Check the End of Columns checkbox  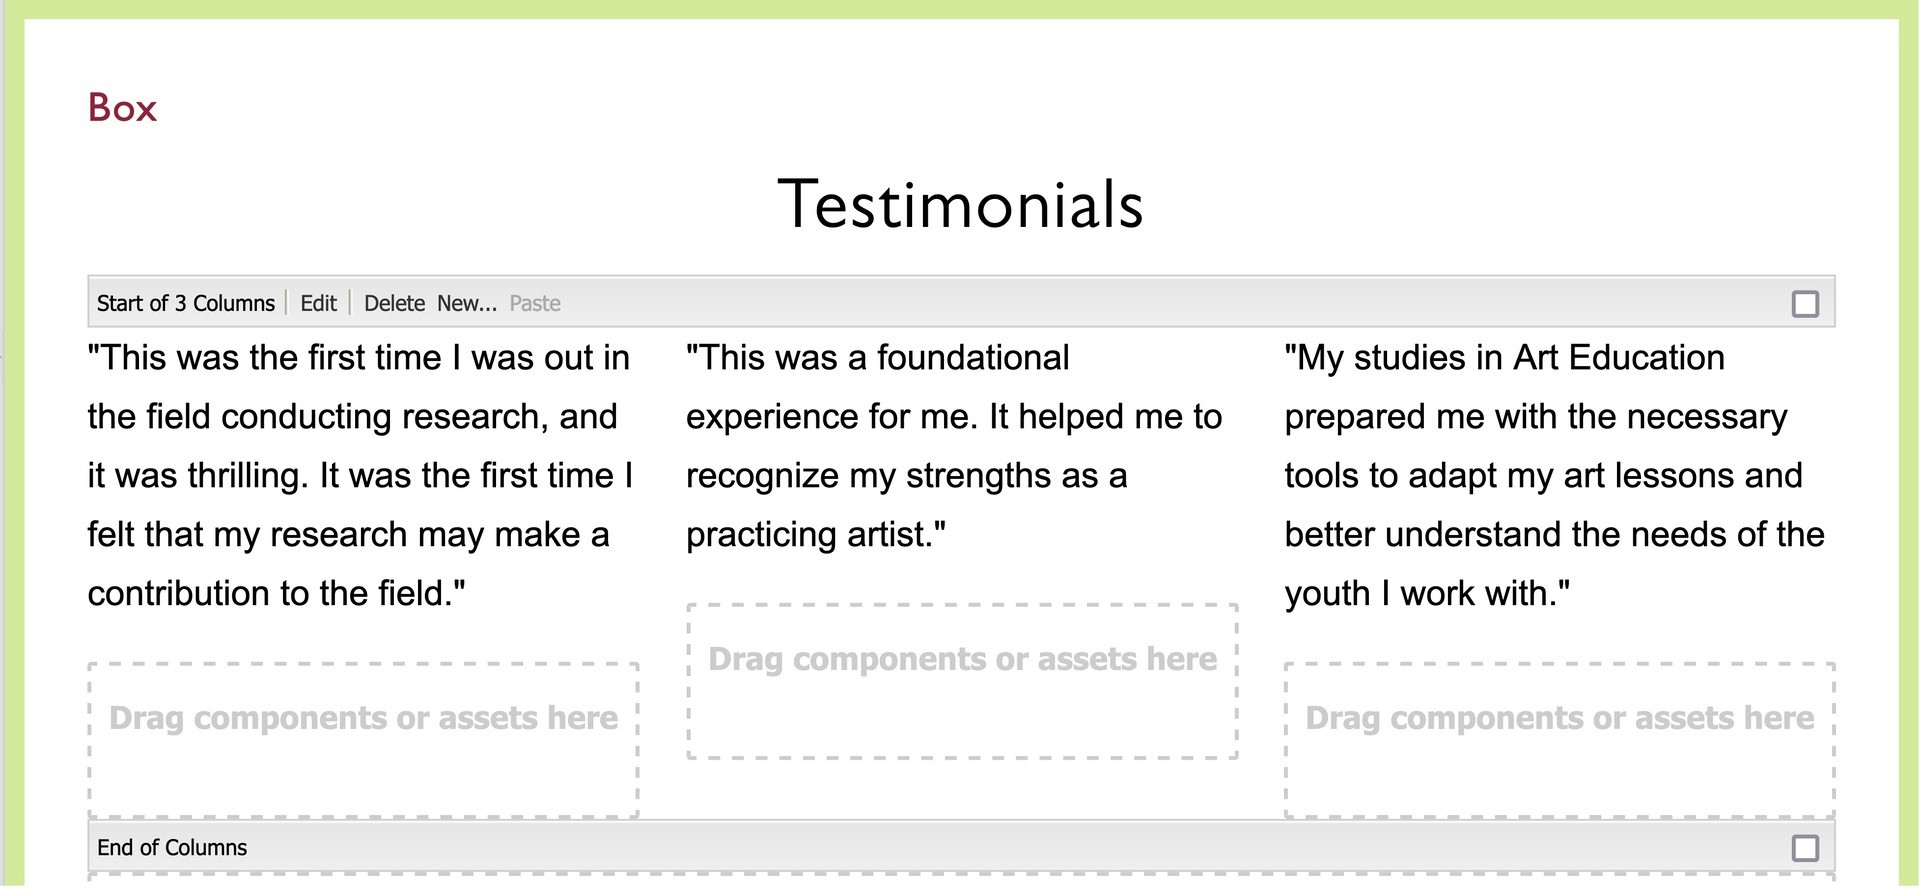(x=1805, y=848)
